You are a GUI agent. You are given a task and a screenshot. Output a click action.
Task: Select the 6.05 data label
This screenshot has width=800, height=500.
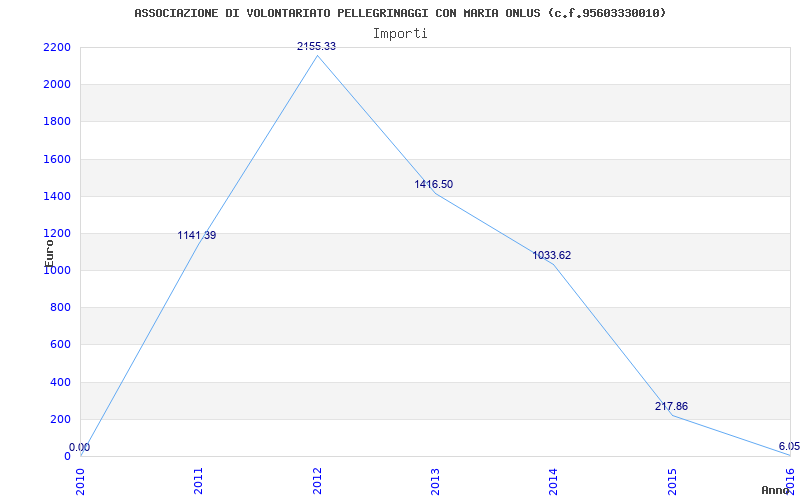tap(789, 446)
